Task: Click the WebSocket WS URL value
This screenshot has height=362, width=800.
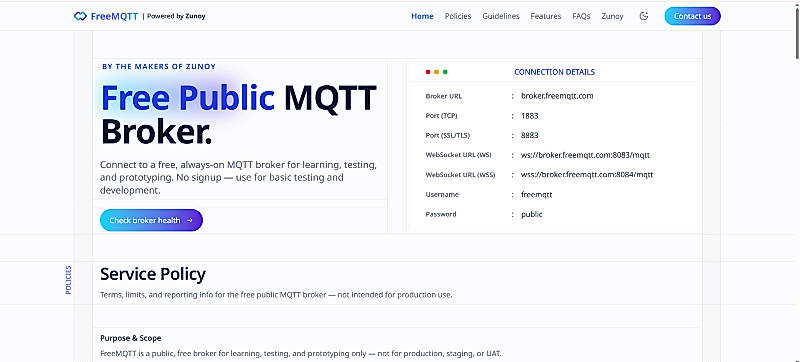Action: 585,155
